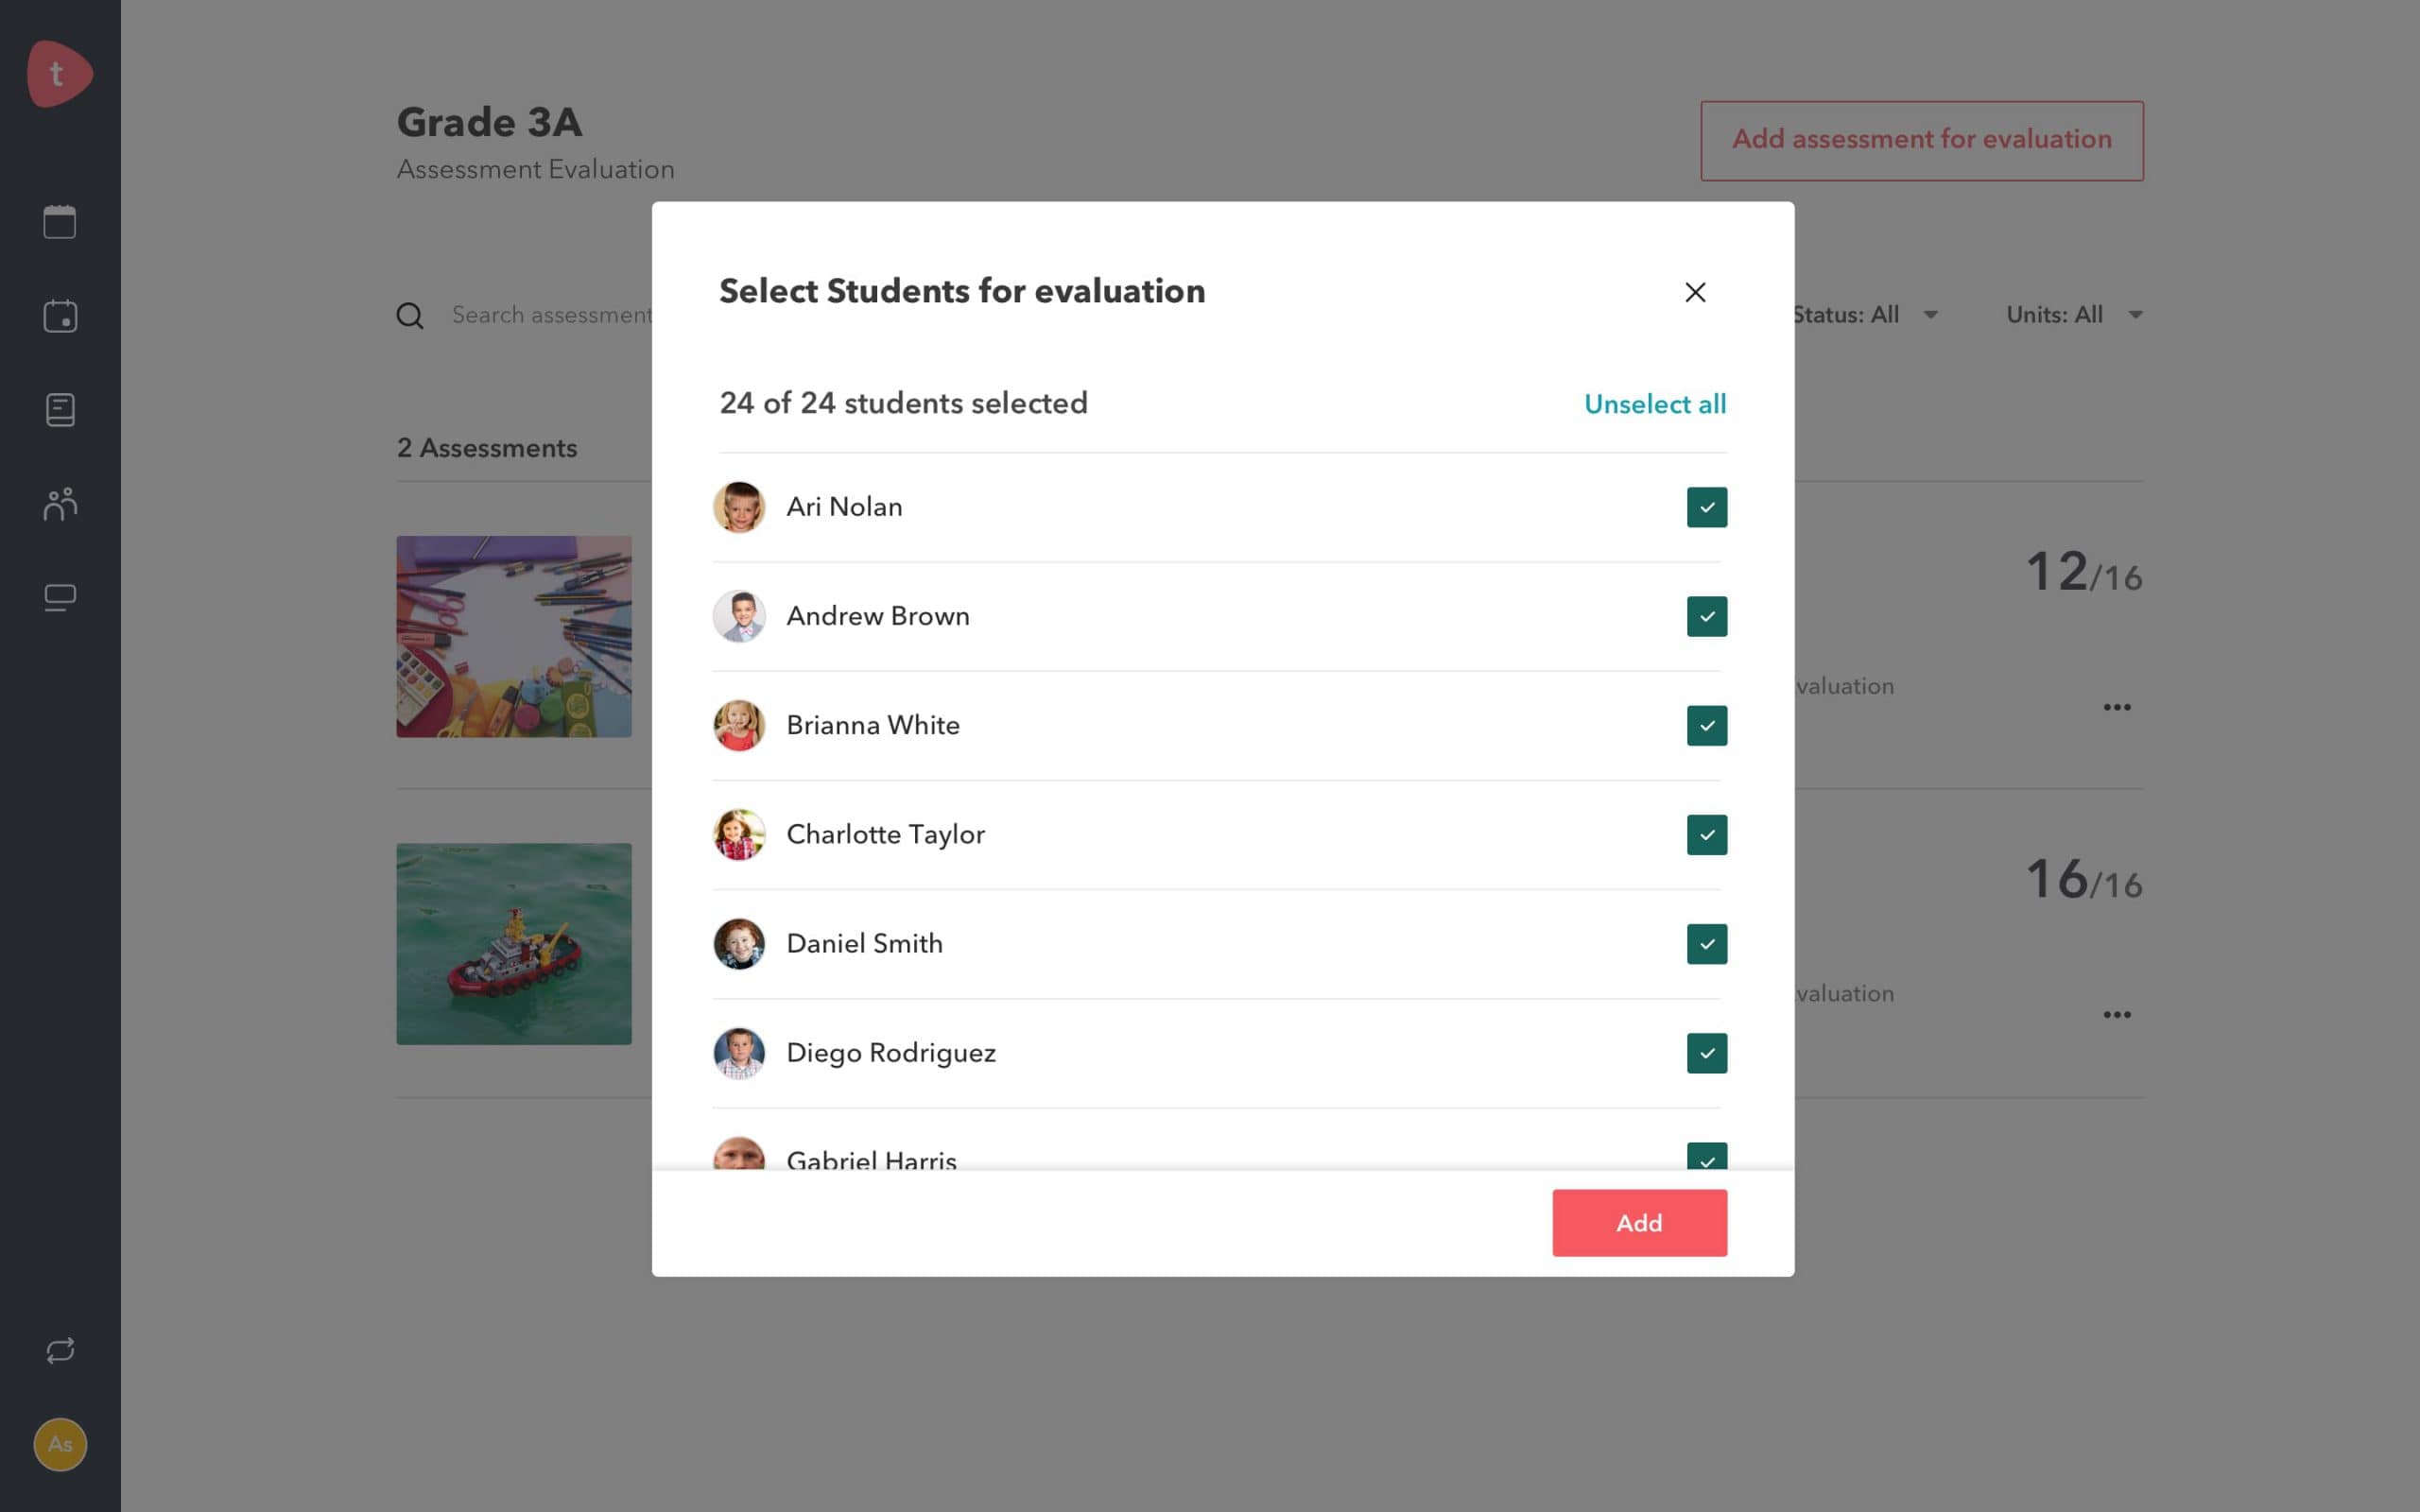Image resolution: width=2420 pixels, height=1512 pixels.
Task: Open the three-dot menu for second assessment
Action: click(x=2116, y=1014)
